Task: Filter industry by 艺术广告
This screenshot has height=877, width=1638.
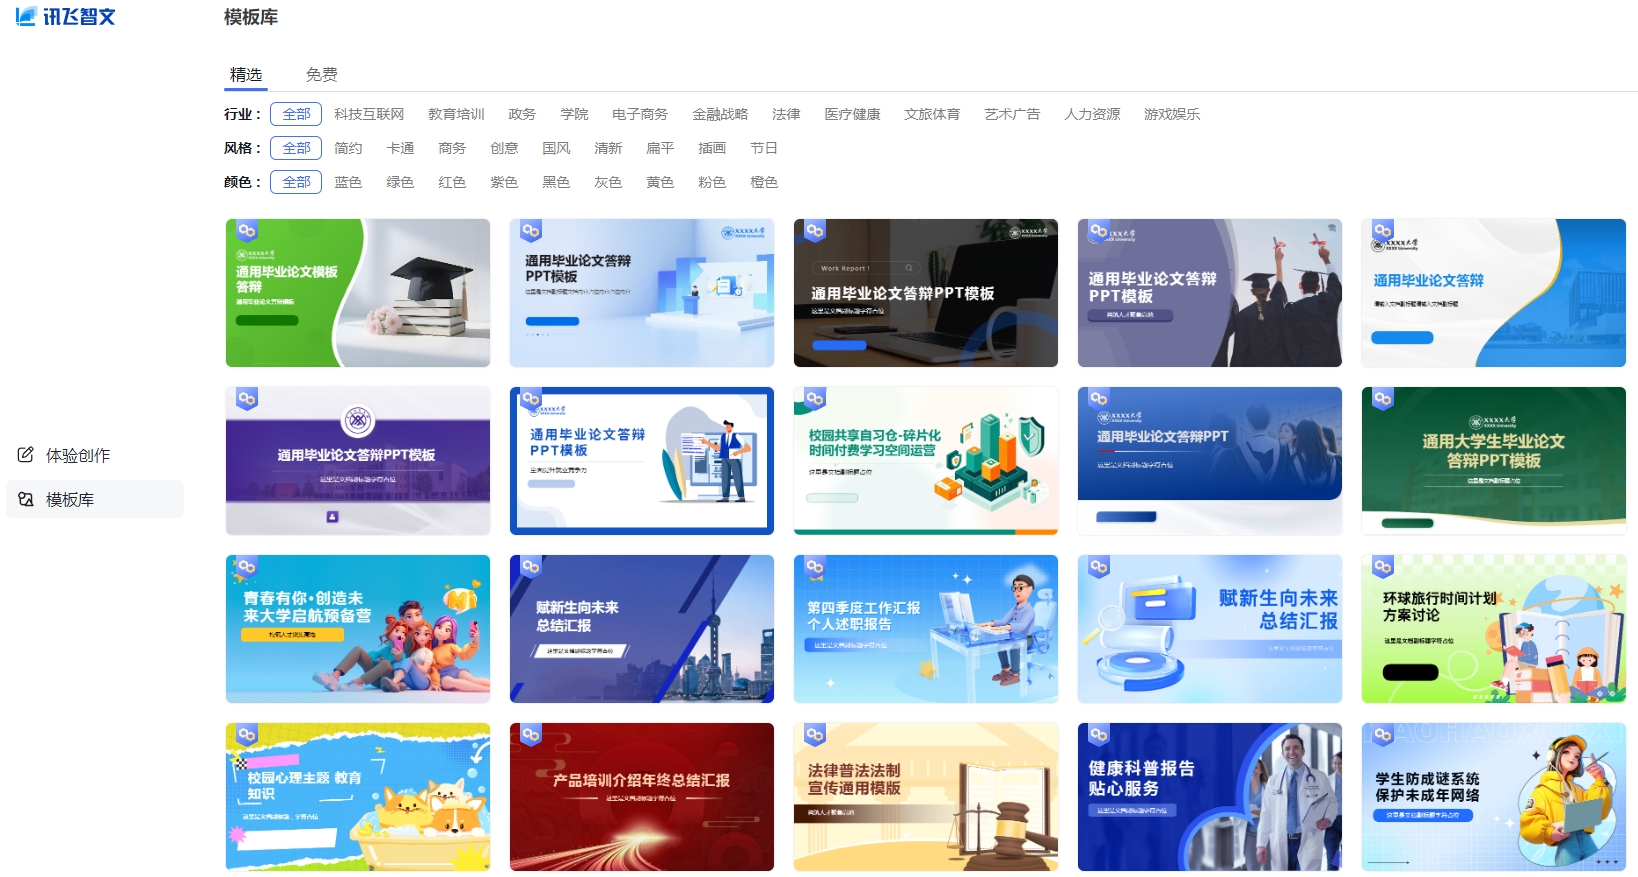Action: point(1012,114)
